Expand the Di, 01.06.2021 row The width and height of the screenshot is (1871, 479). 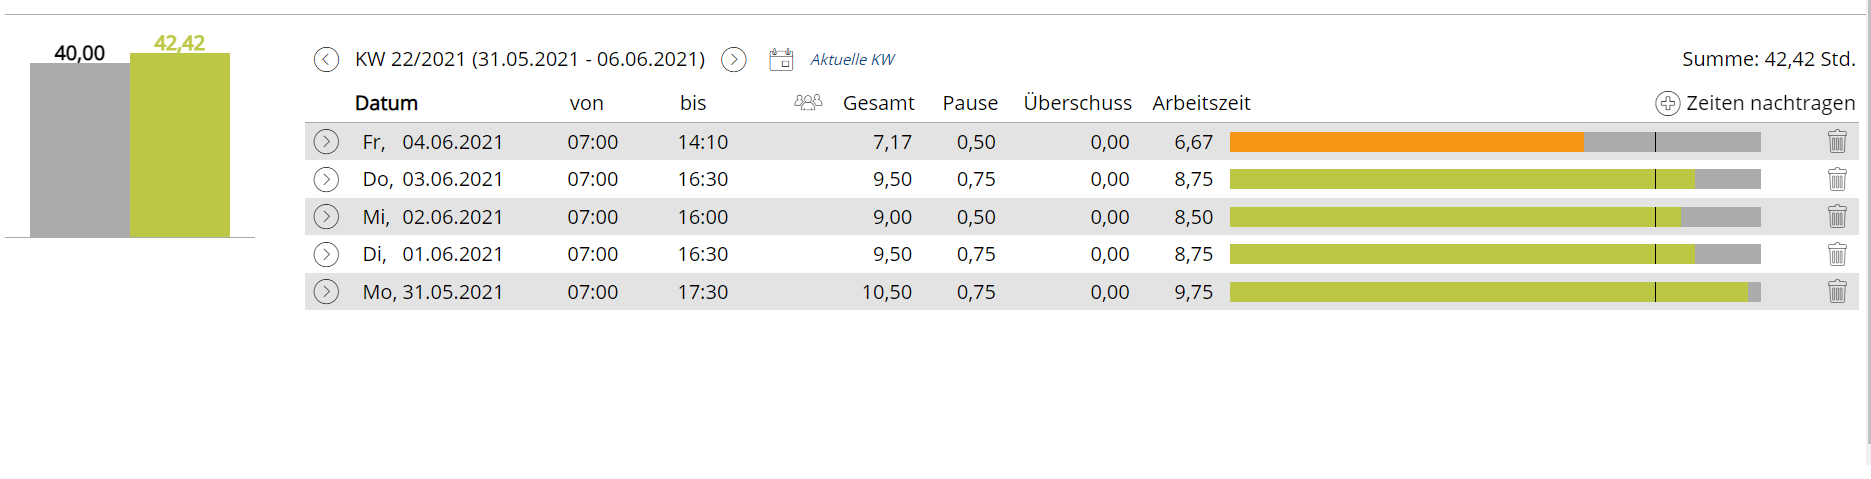(326, 254)
